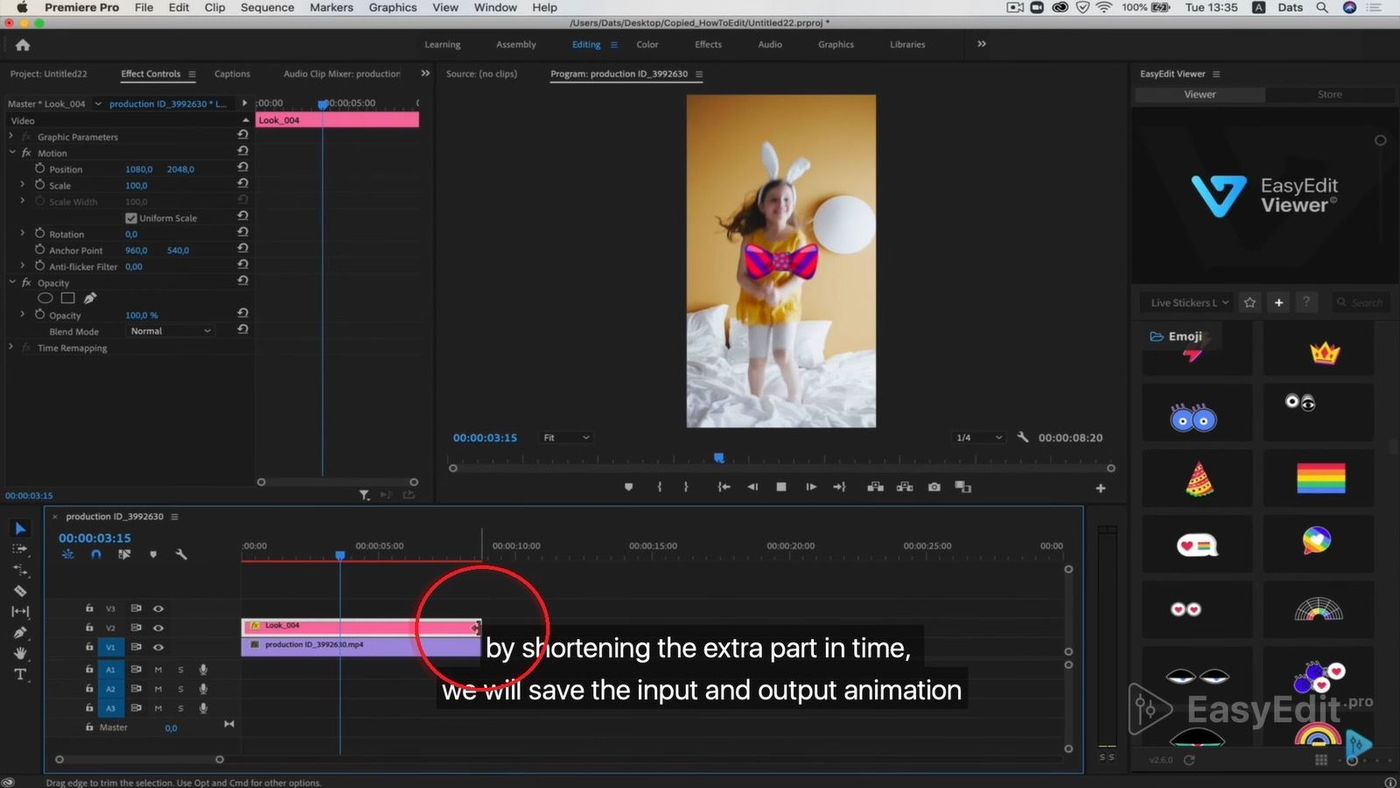Select the Type tool

click(x=20, y=674)
